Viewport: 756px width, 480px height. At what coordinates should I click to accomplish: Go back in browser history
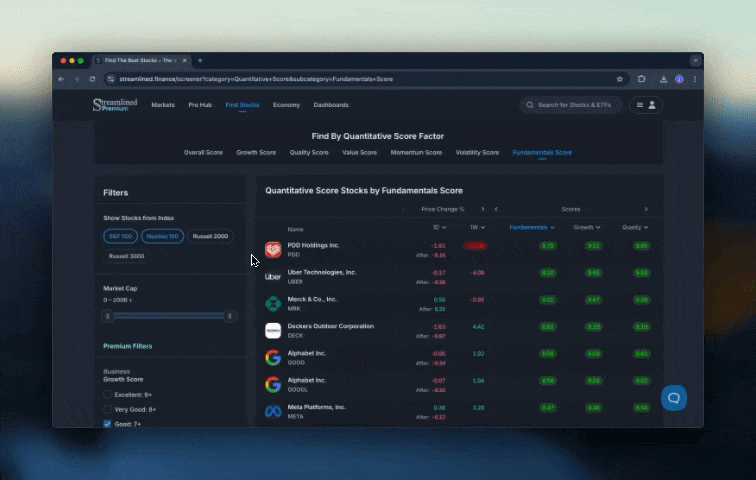(x=61, y=79)
